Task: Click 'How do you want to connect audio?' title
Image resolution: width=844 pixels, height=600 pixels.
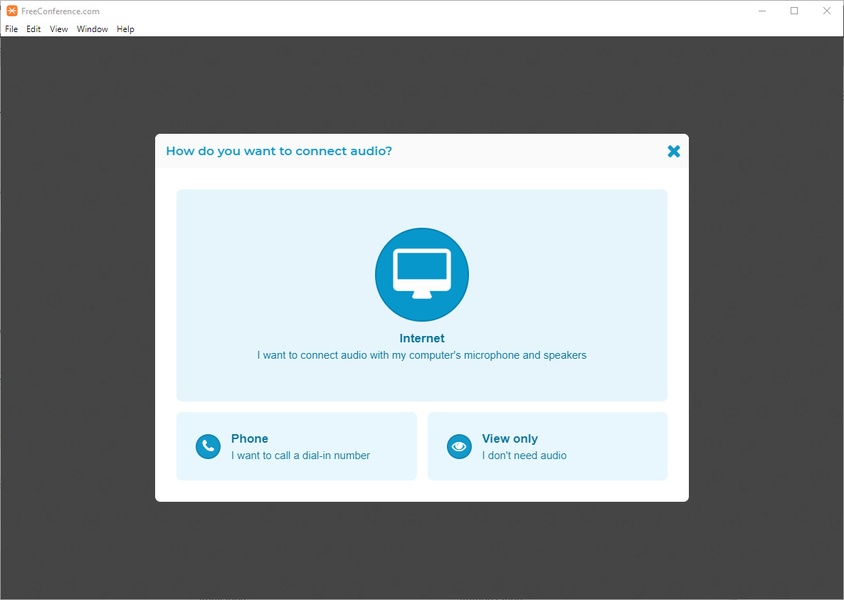Action: [x=279, y=151]
